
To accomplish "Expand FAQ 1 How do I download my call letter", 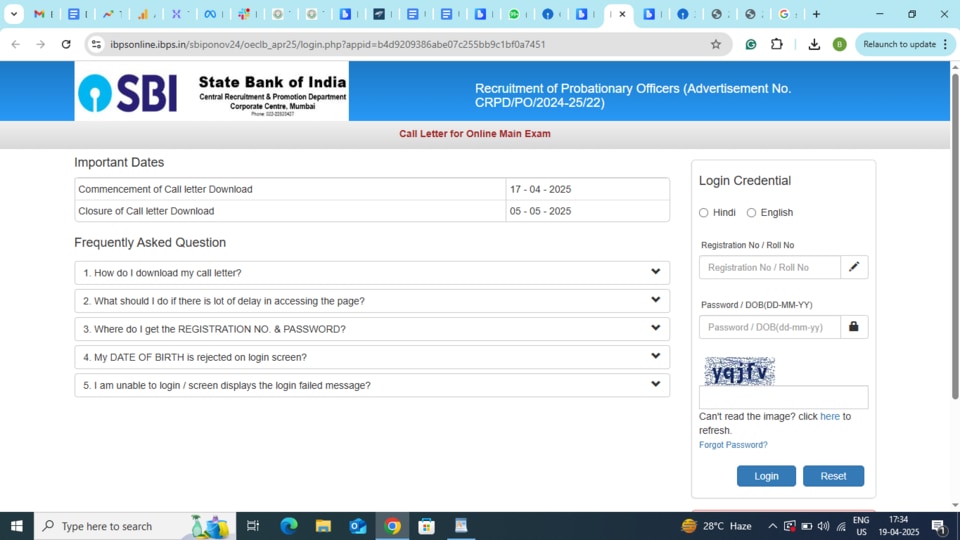I will click(372, 272).
